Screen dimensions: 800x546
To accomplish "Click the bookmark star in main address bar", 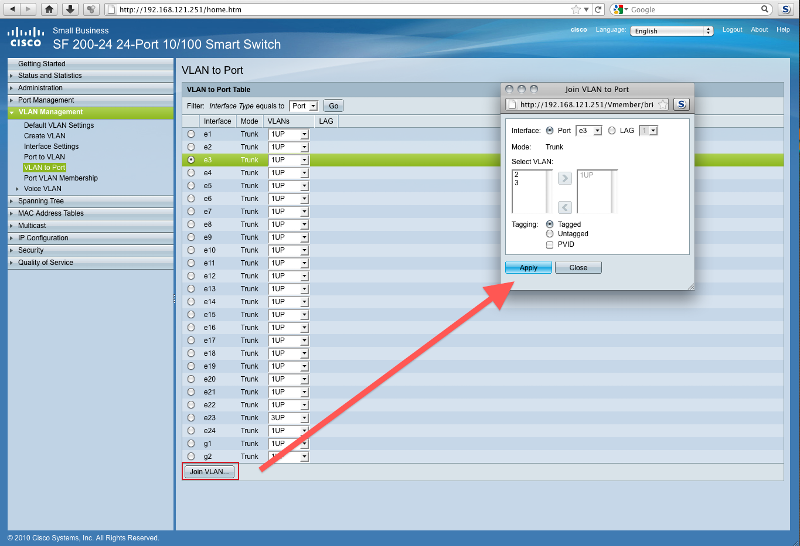I will pyautogui.click(x=585, y=9).
